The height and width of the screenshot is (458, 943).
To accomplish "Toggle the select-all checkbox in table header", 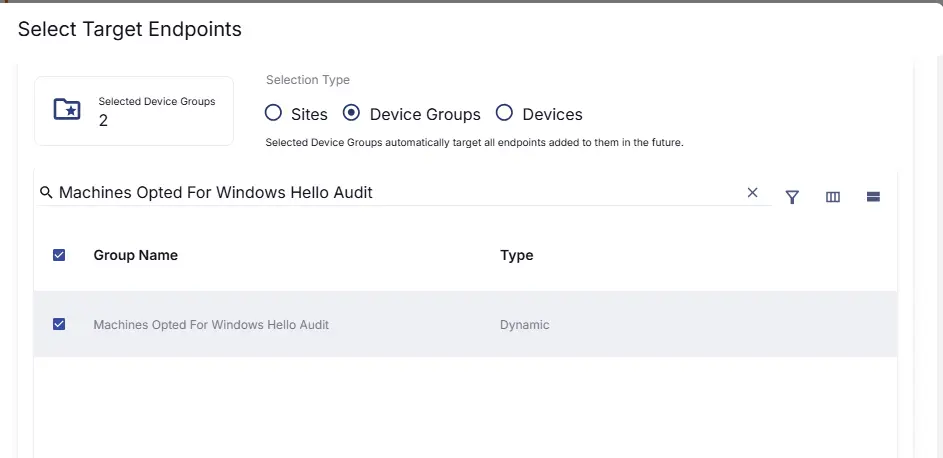I will pyautogui.click(x=59, y=255).
